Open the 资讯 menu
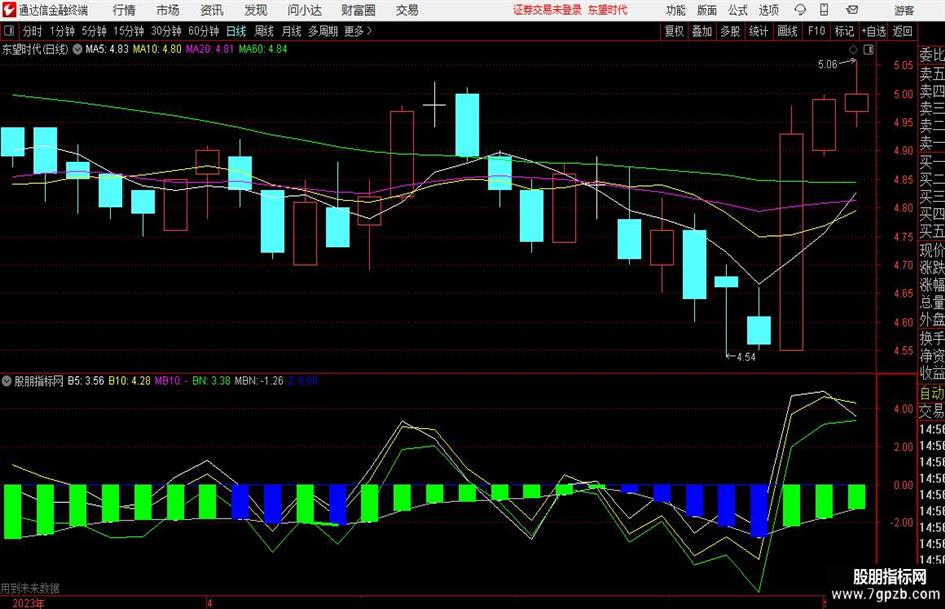 [x=212, y=10]
